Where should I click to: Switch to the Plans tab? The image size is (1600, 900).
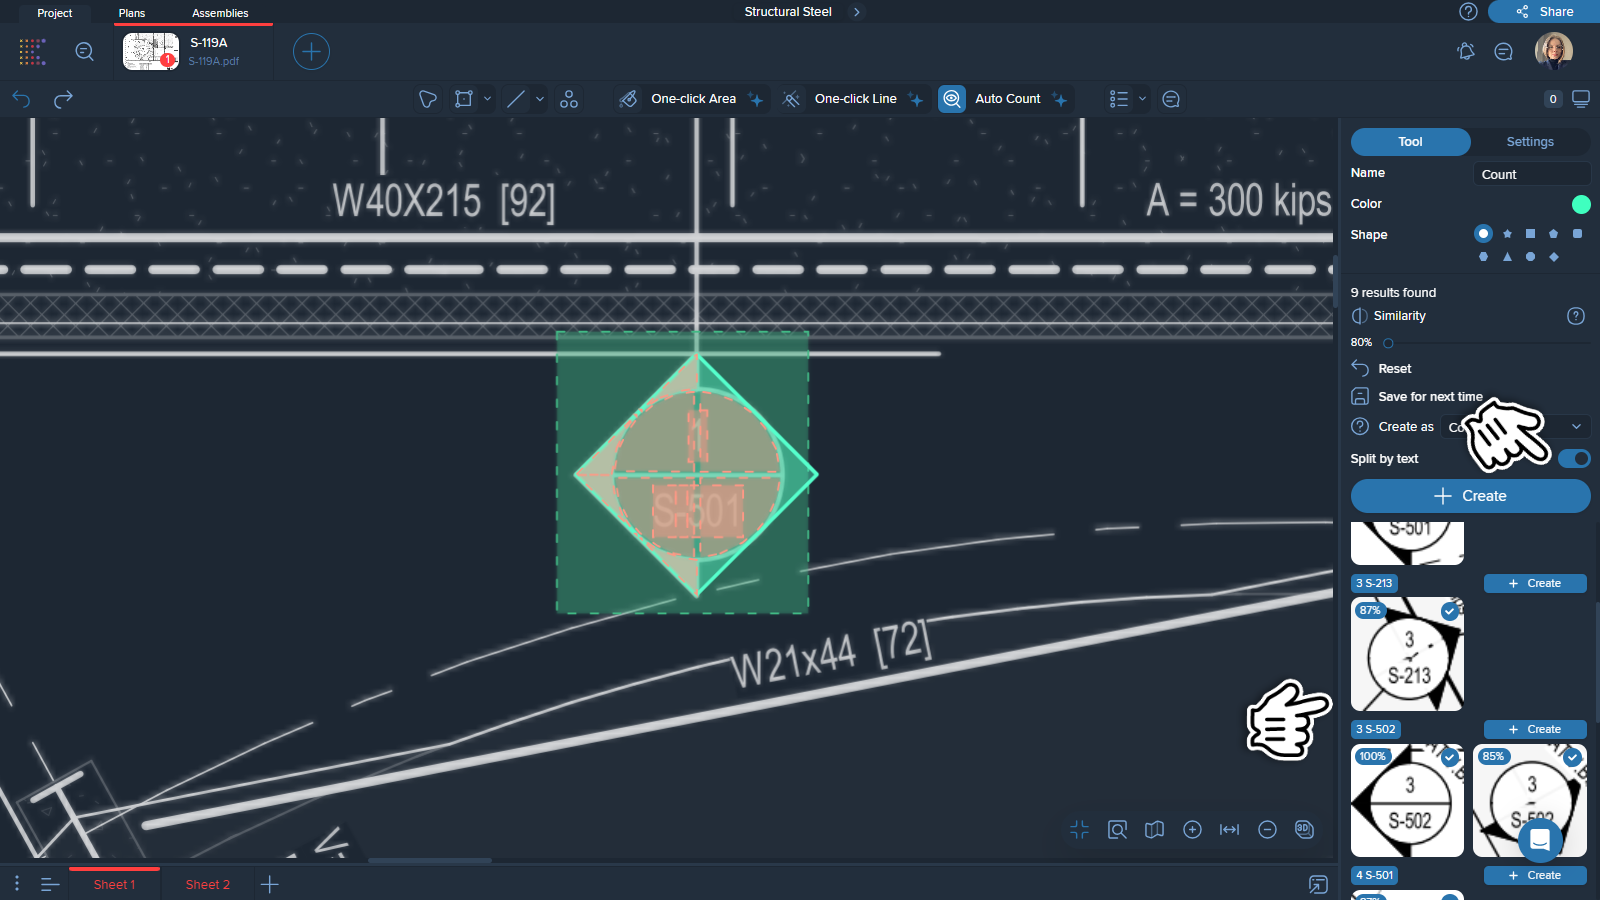[132, 13]
